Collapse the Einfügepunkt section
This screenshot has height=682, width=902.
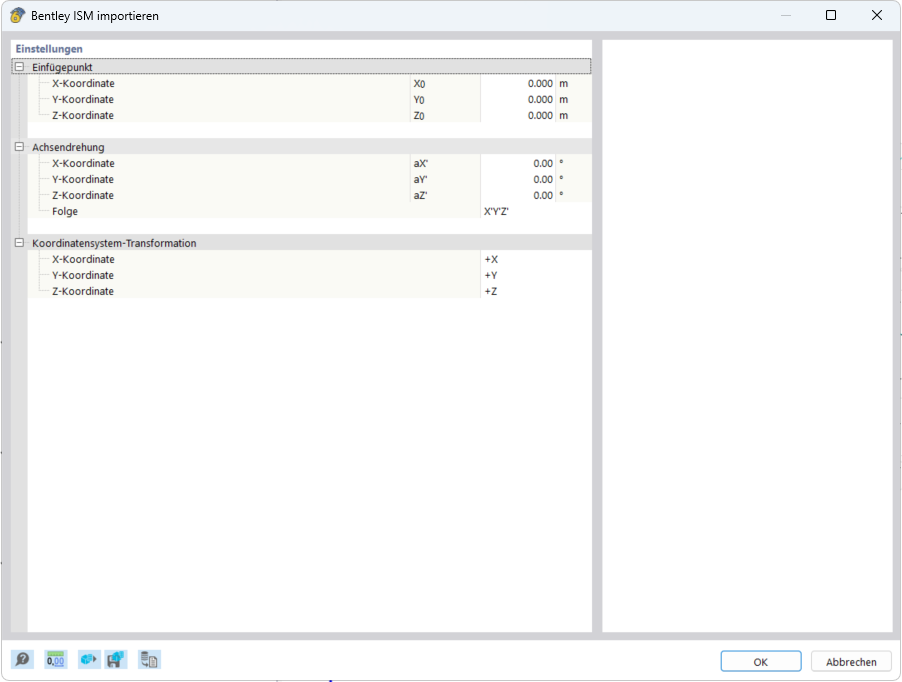(19, 67)
